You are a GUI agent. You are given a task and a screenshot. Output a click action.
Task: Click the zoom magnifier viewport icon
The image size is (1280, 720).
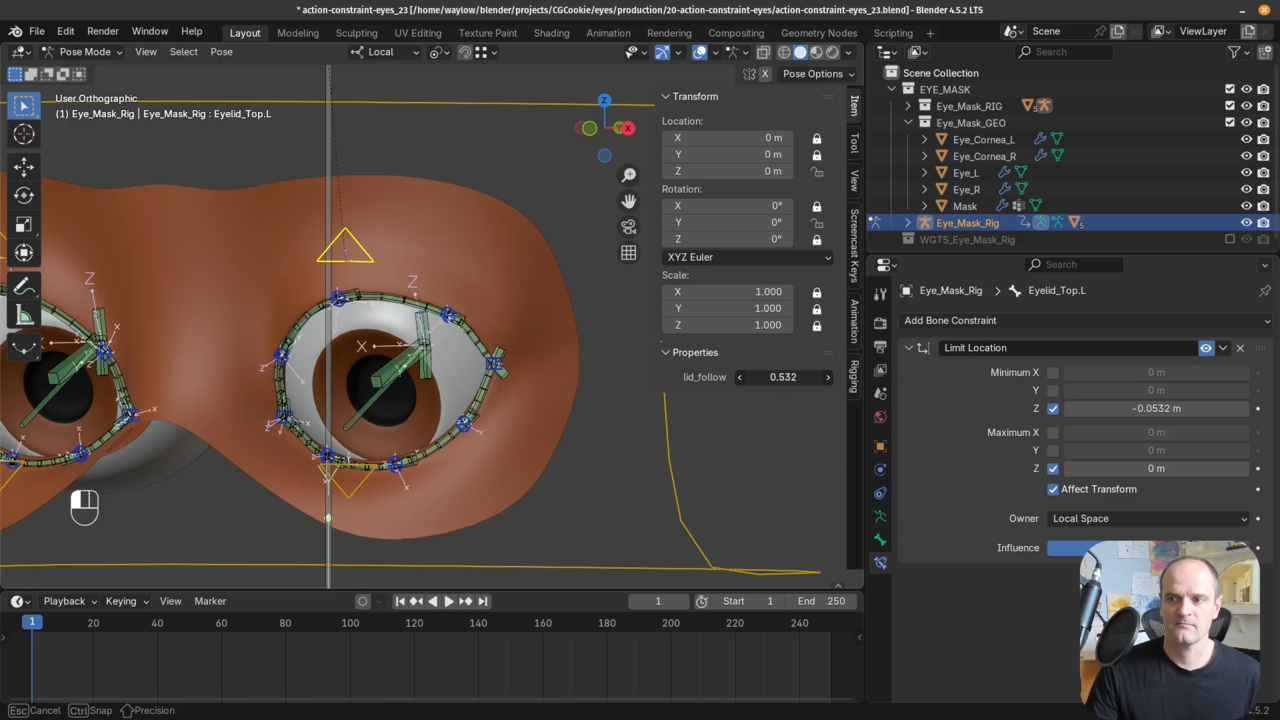tap(628, 175)
